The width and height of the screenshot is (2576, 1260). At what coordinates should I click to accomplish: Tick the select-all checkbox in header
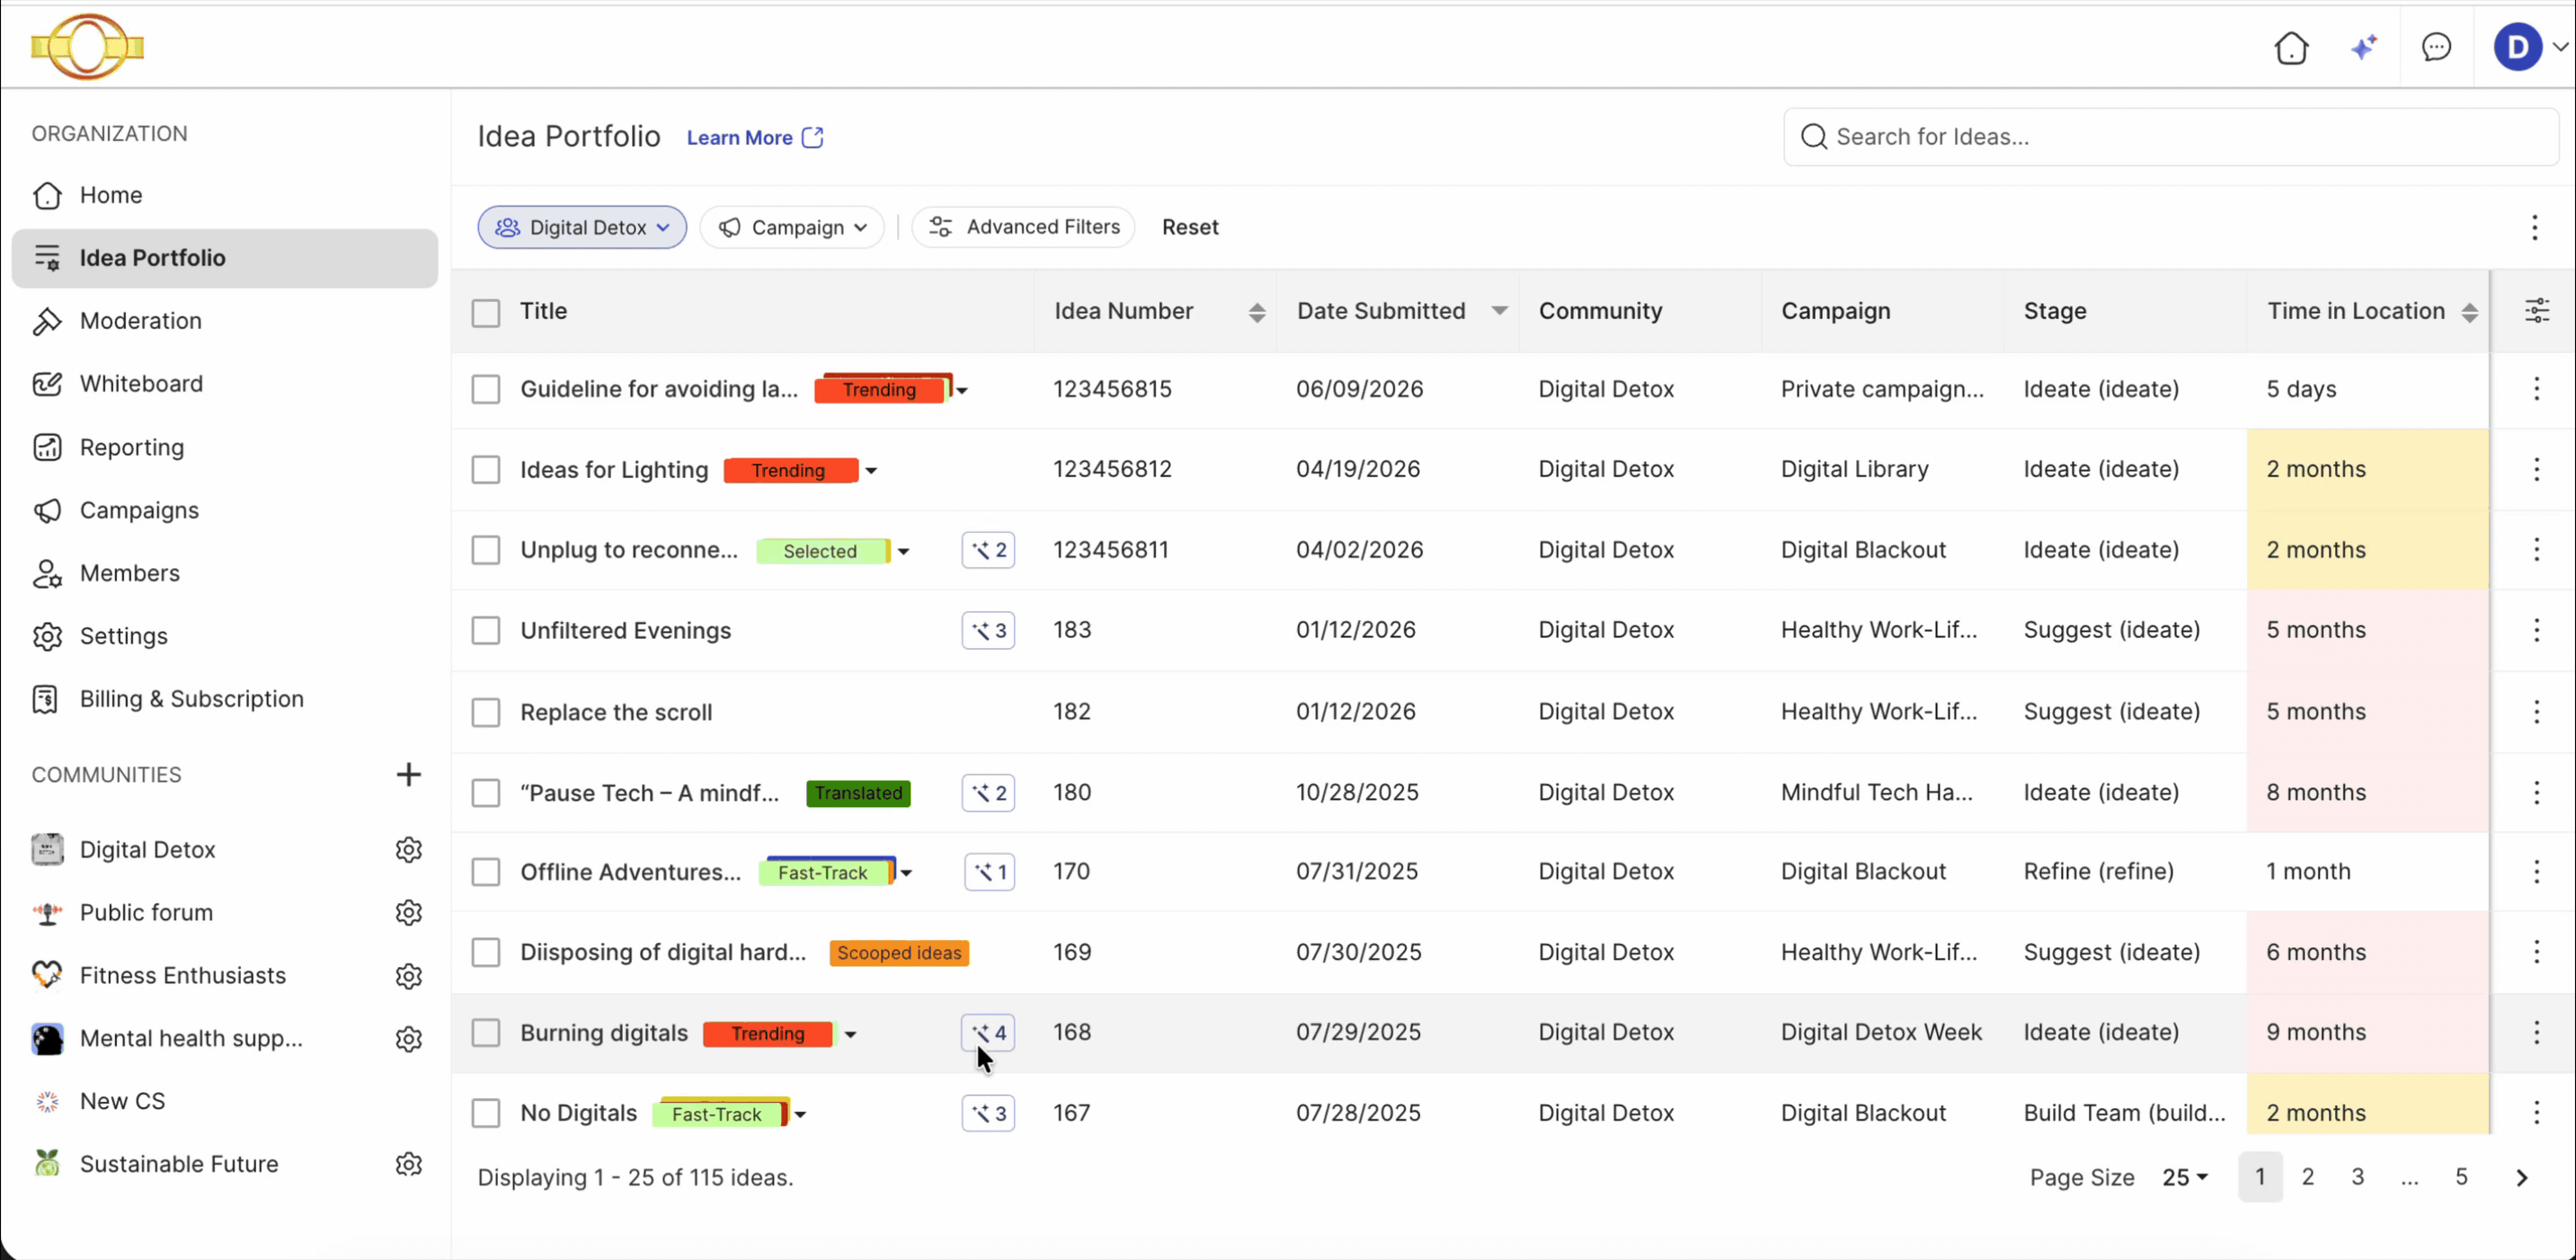[x=486, y=312]
